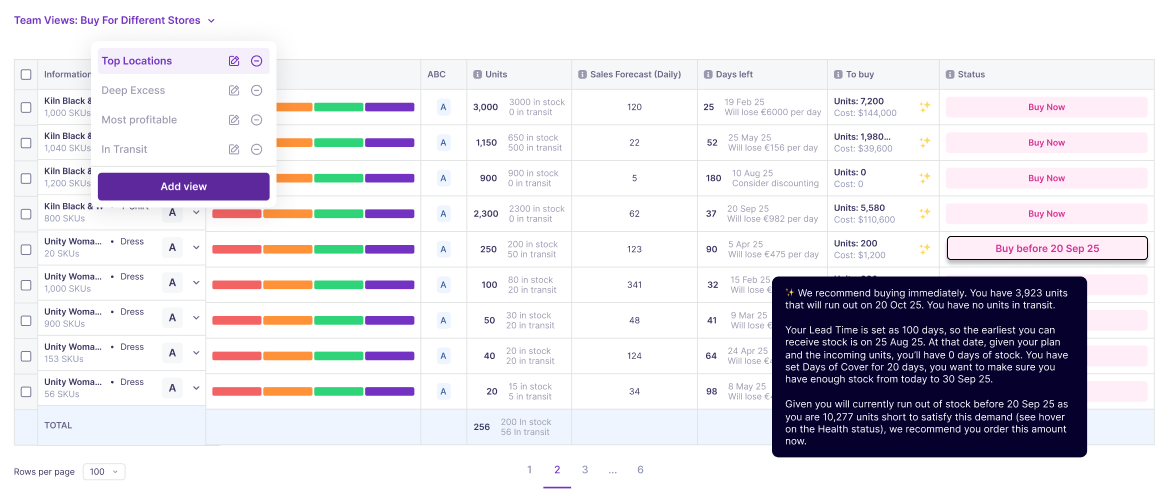Expand chevron in the Unity Dress 56 SKUs row
Viewport: 1174px width, 489px height.
196,387
